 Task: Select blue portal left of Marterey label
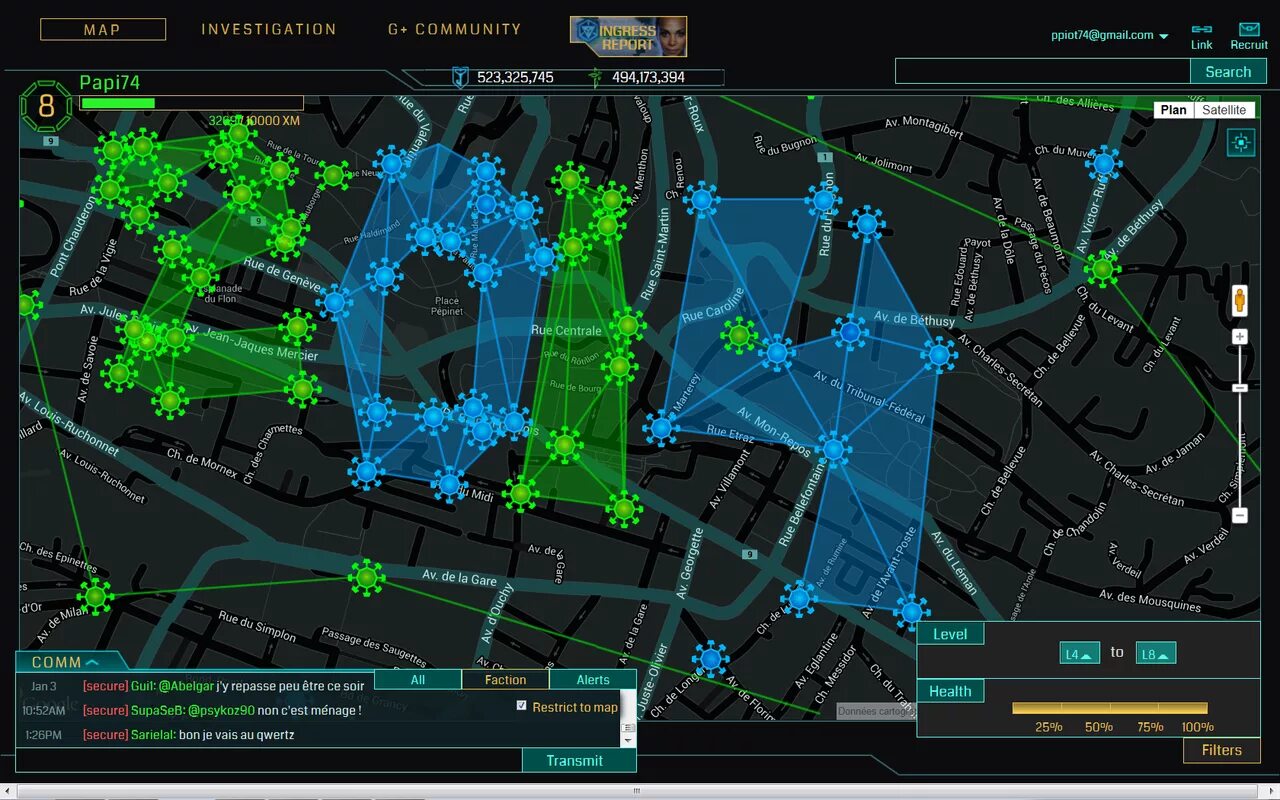click(660, 428)
